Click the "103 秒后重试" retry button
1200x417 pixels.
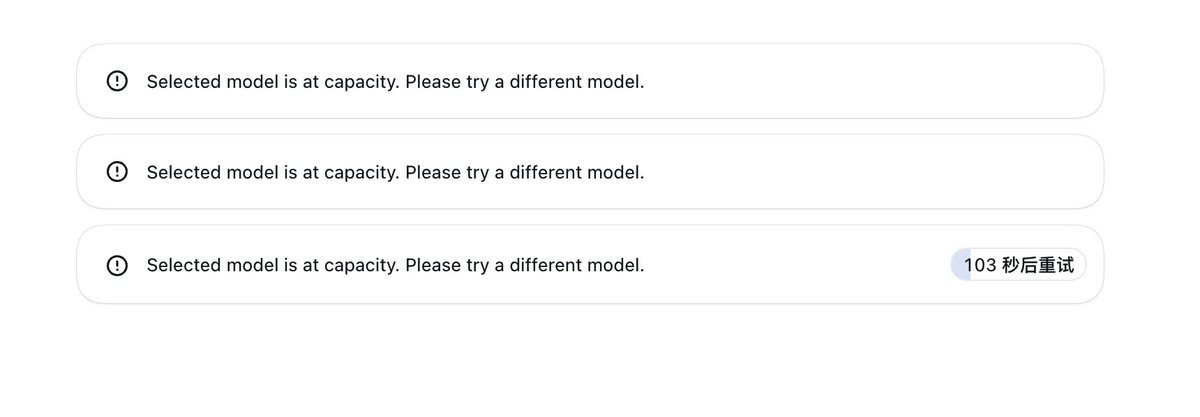(x=1018, y=265)
